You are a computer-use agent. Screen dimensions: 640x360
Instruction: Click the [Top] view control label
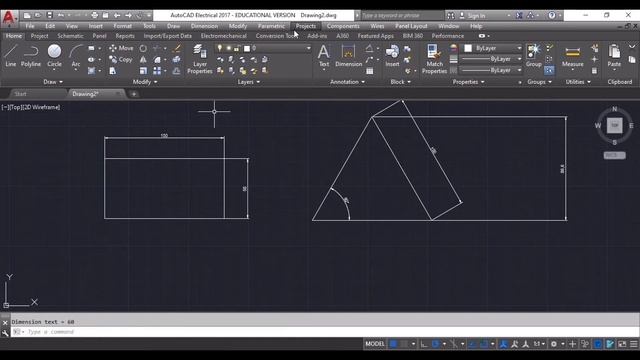coord(15,107)
